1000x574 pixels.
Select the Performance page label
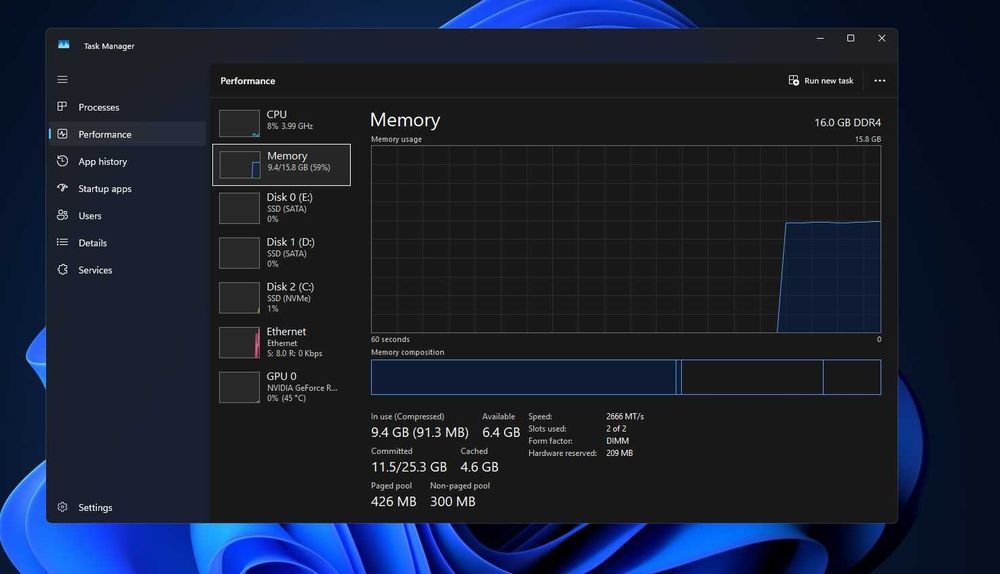105,135
